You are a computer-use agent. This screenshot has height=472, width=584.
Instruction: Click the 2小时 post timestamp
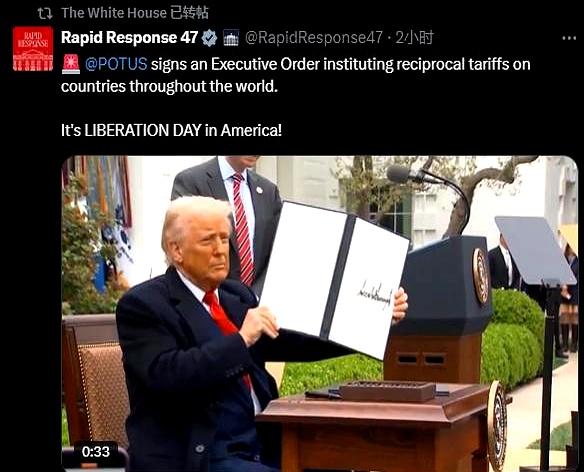414,37
